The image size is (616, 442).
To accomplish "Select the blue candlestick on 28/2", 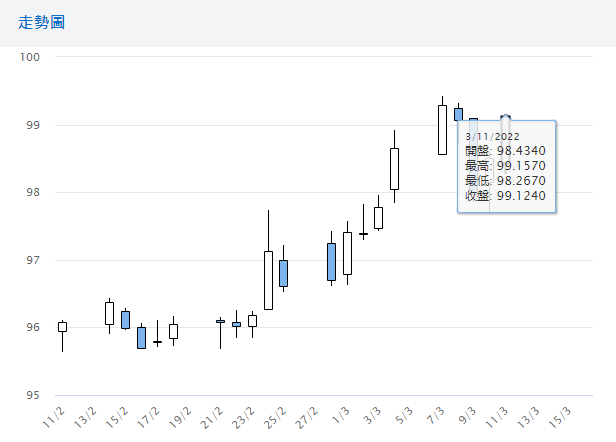I will 331,262.
